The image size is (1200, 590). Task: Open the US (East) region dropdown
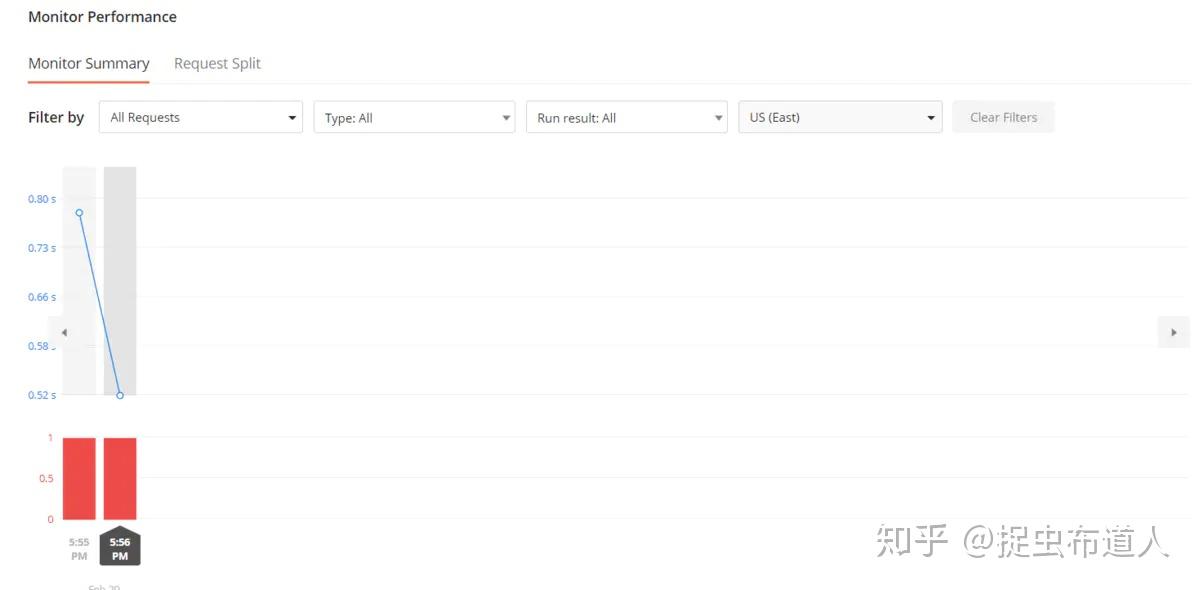point(840,117)
